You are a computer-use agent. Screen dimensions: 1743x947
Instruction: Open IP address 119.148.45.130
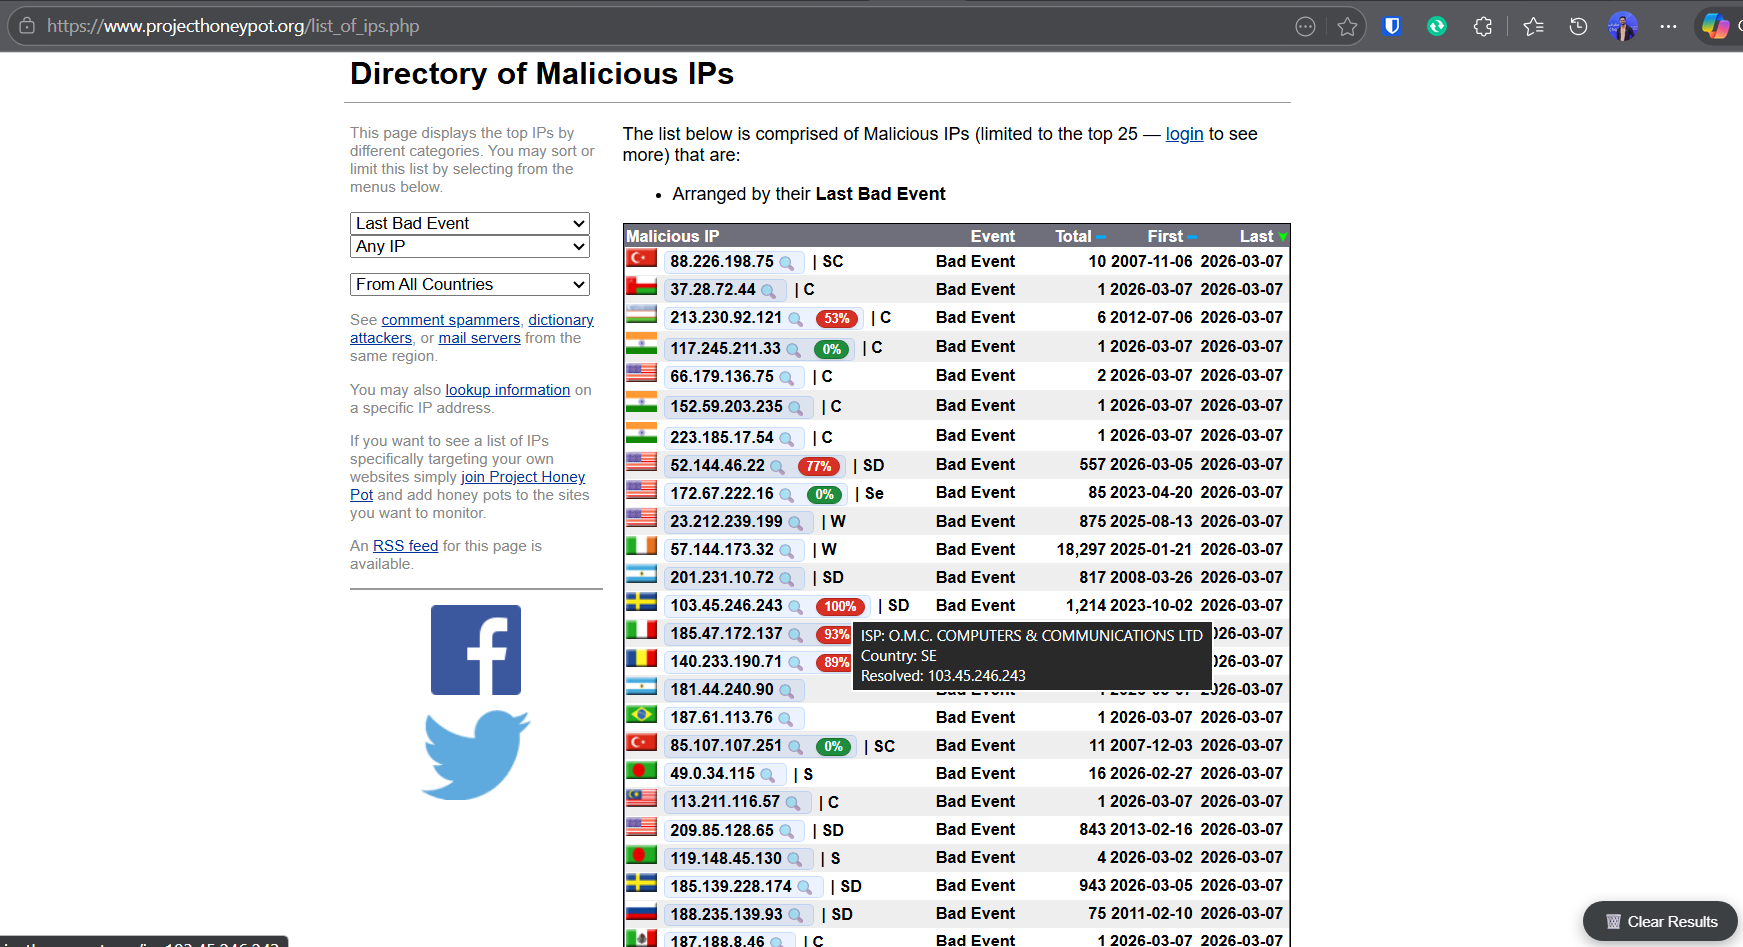[726, 858]
